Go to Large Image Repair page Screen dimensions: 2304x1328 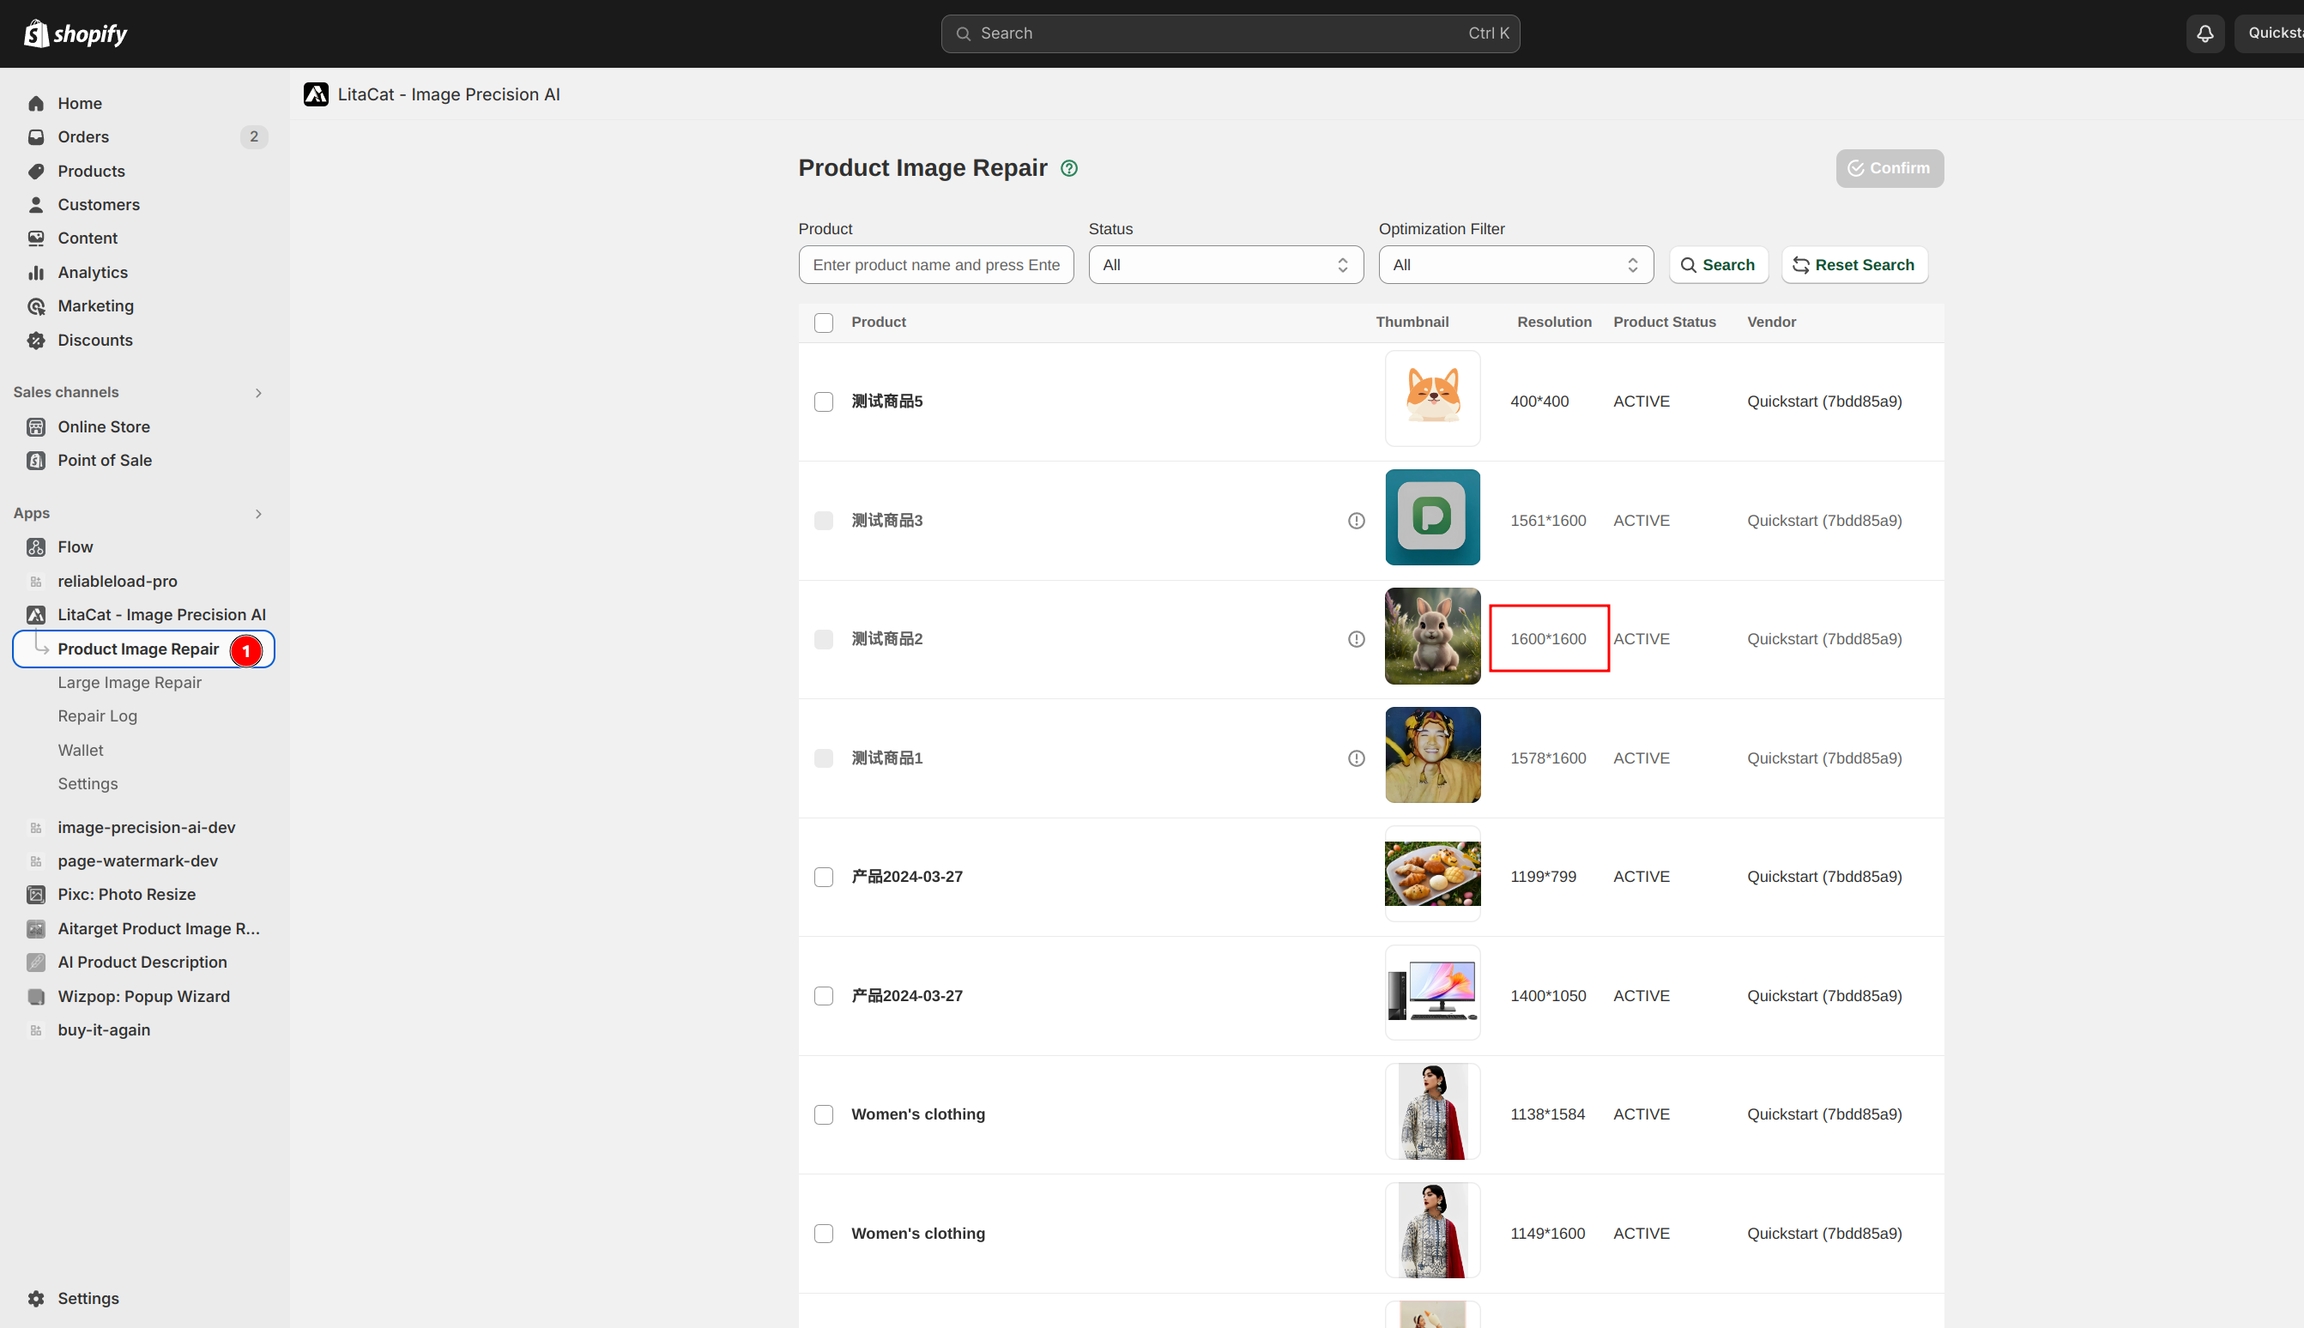coord(129,682)
